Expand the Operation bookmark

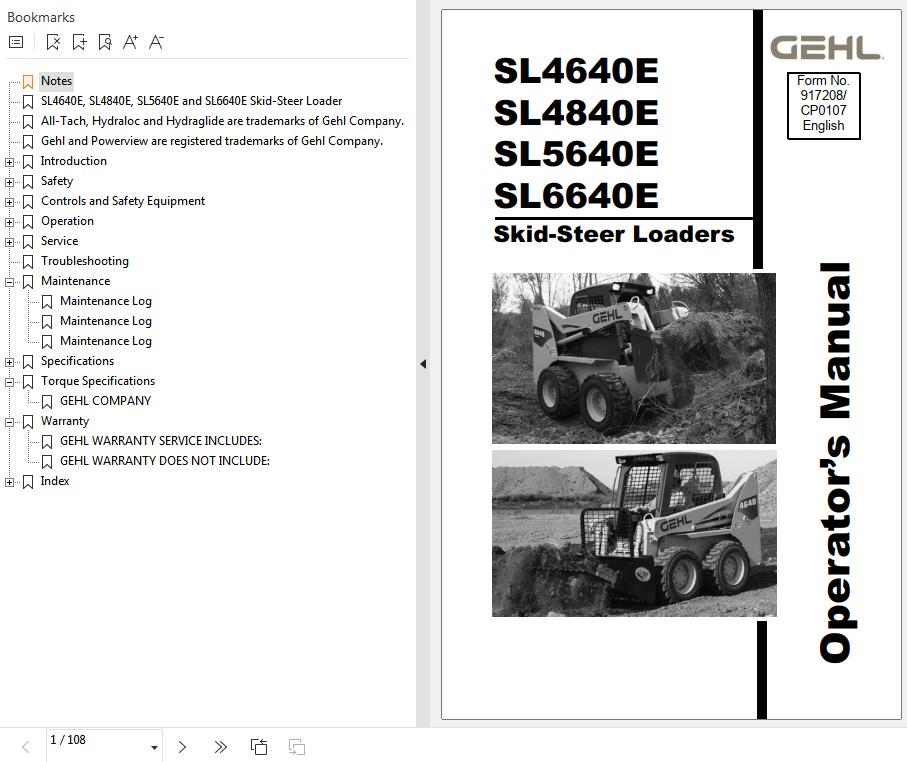pos(9,222)
